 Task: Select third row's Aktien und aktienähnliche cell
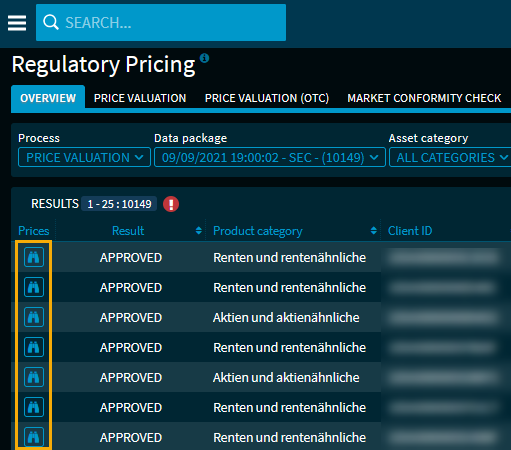[286, 317]
